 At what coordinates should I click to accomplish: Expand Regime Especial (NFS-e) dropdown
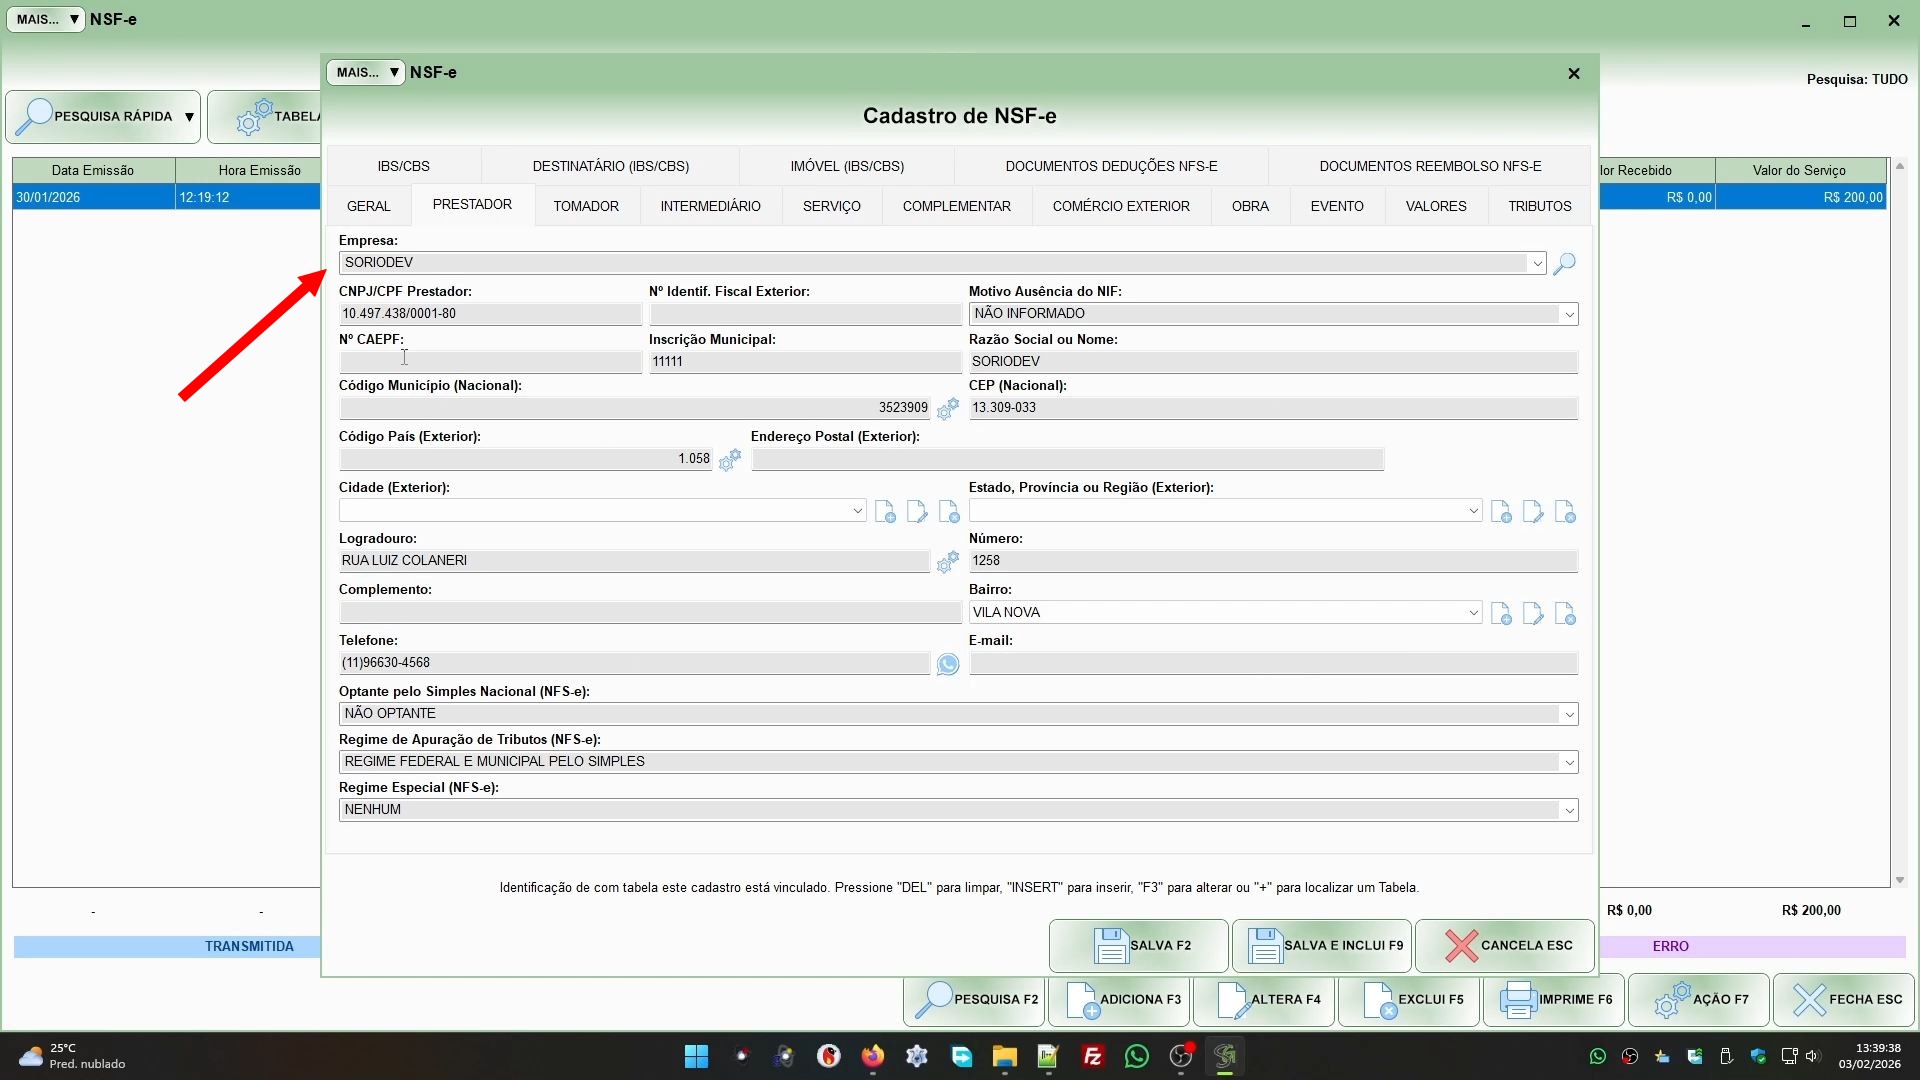coord(1568,810)
